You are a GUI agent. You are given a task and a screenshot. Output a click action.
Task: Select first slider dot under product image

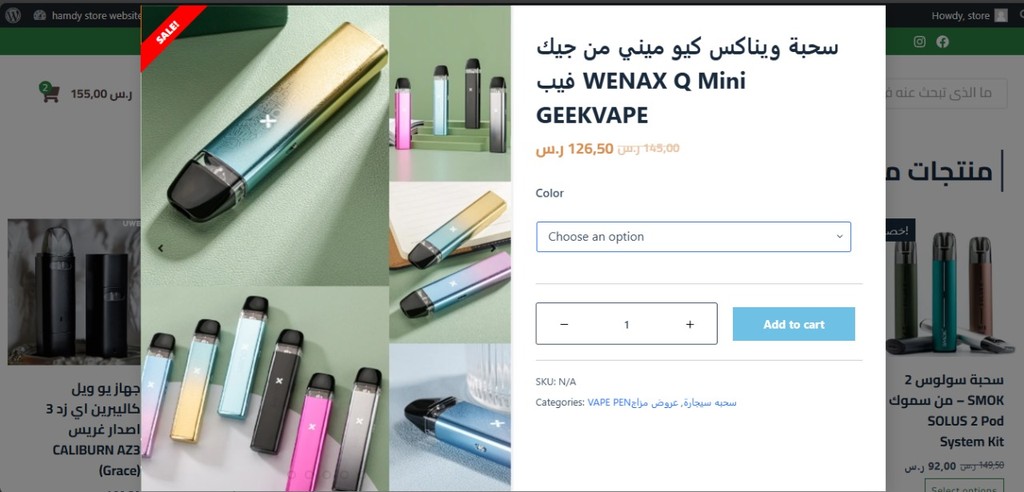[x=291, y=475]
